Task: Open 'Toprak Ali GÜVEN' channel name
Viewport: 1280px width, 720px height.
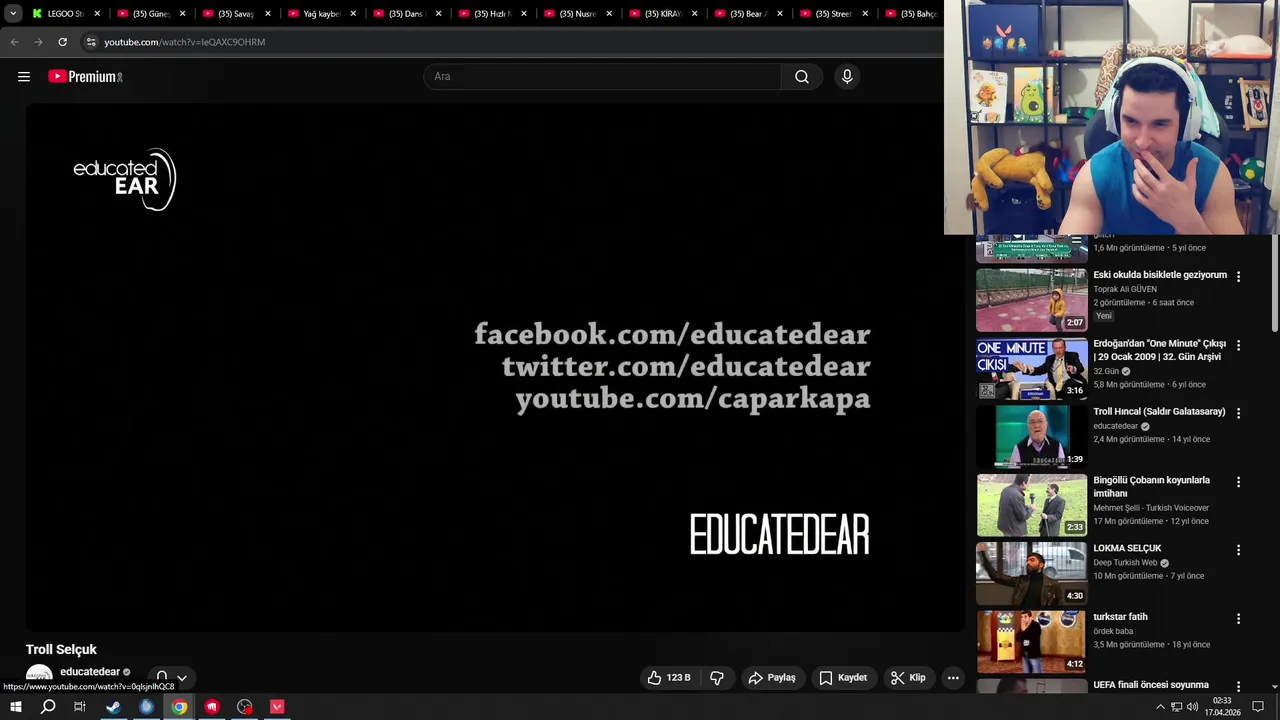Action: click(x=1125, y=289)
